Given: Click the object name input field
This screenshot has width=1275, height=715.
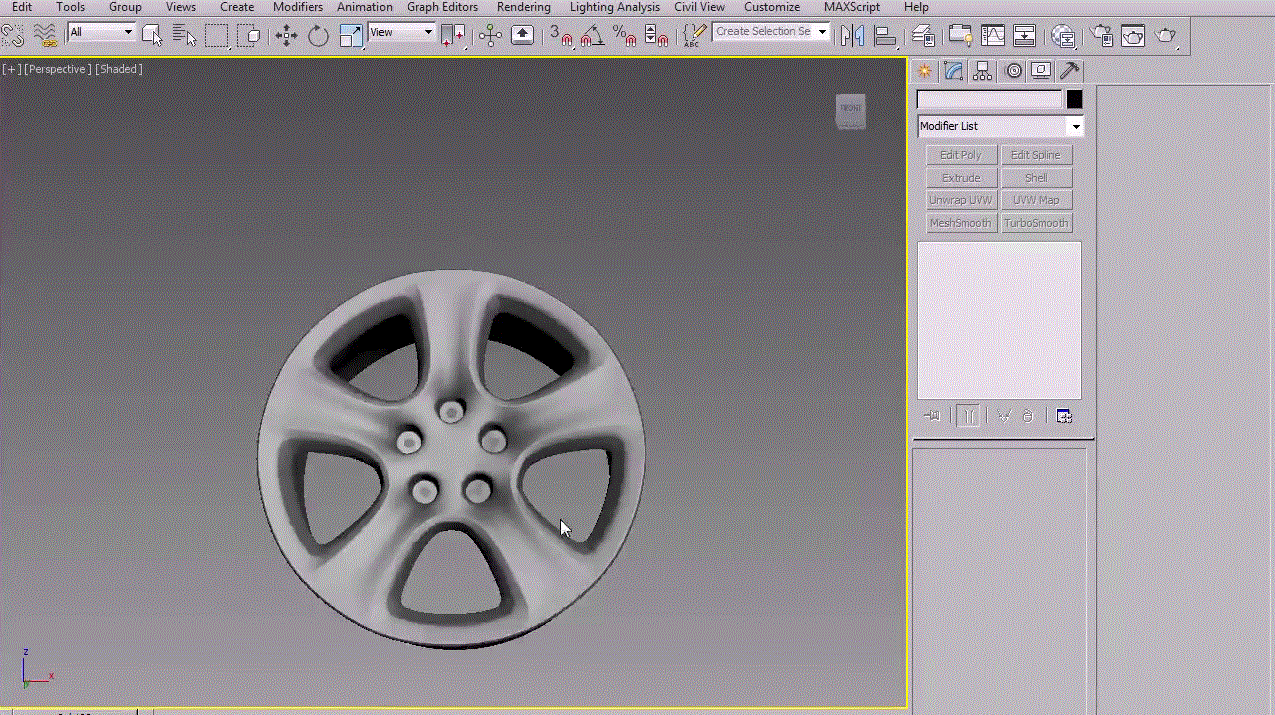Looking at the screenshot, I should click(x=990, y=100).
